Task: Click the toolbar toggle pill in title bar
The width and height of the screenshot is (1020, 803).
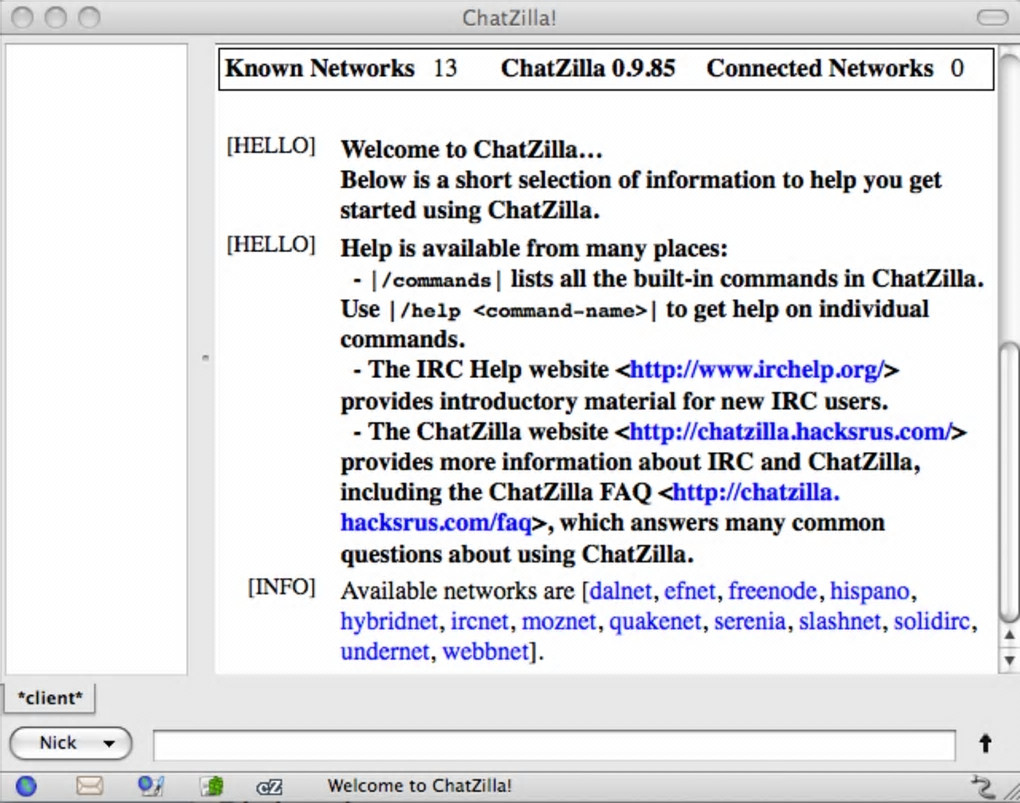Action: pyautogui.click(x=993, y=18)
